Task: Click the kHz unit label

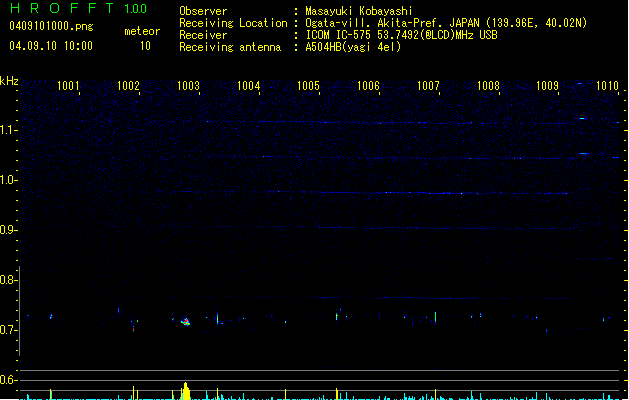Action: [x=9, y=81]
